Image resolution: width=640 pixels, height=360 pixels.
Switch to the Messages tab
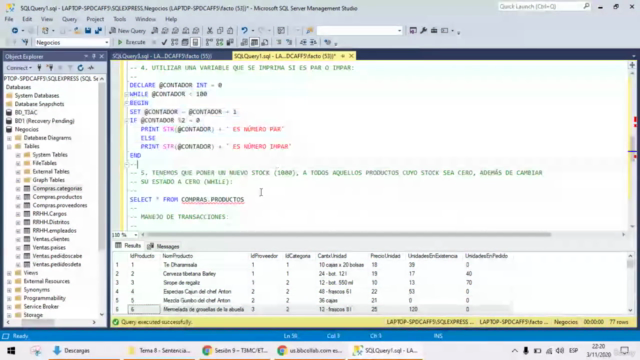[x=164, y=246]
